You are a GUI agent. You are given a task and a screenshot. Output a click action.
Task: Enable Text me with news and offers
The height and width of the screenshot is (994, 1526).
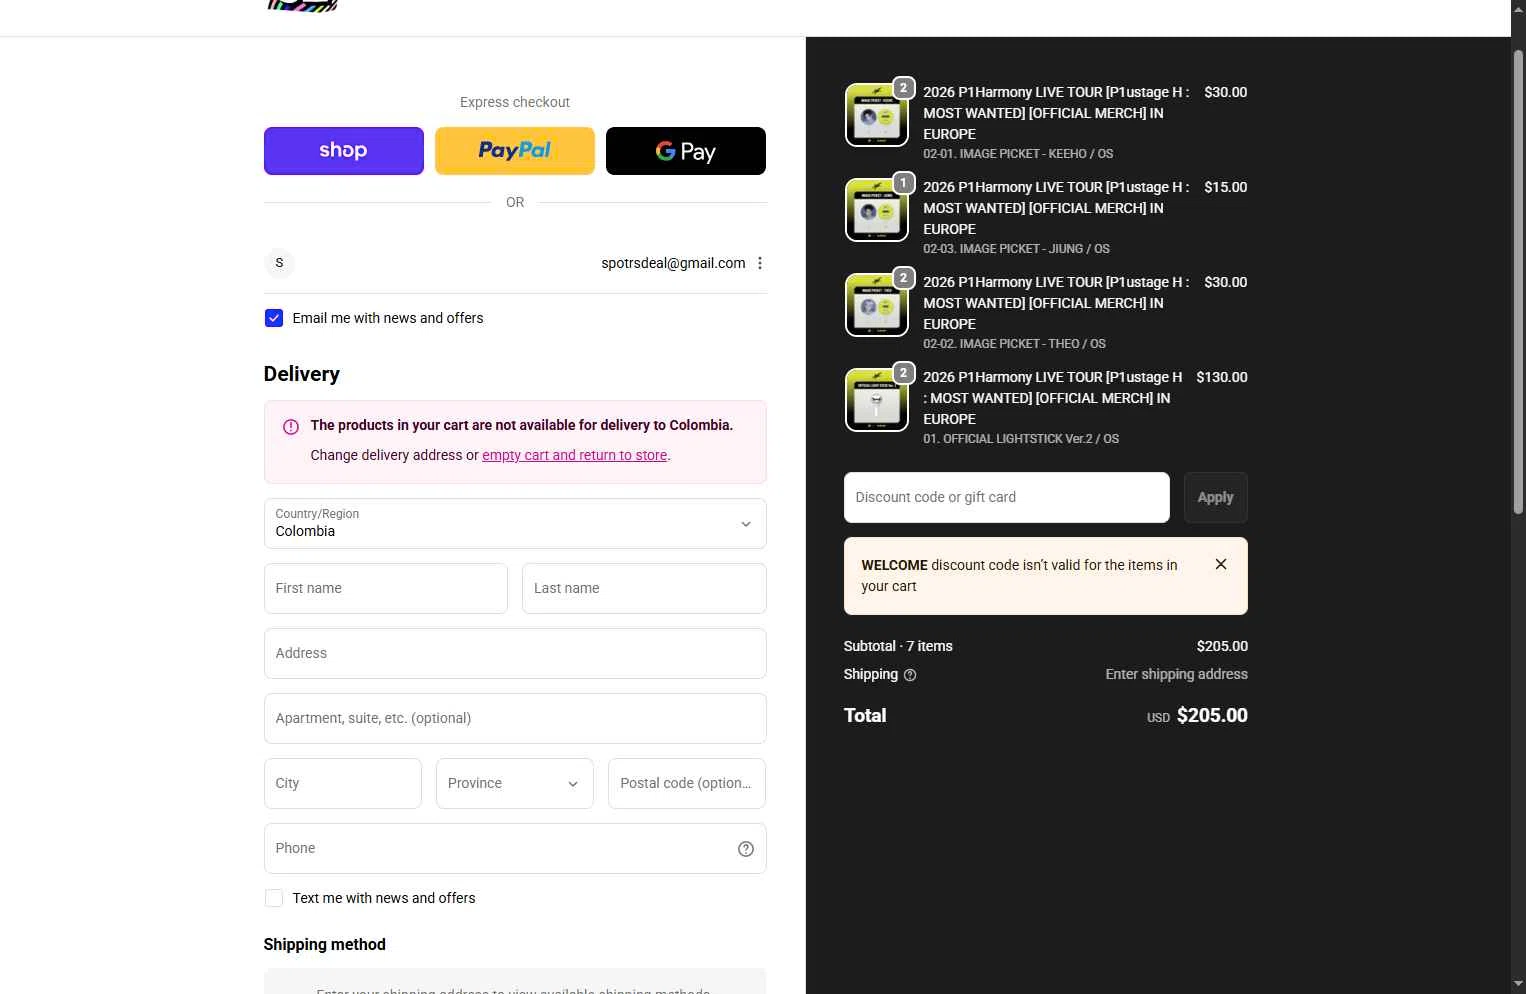coord(274,898)
